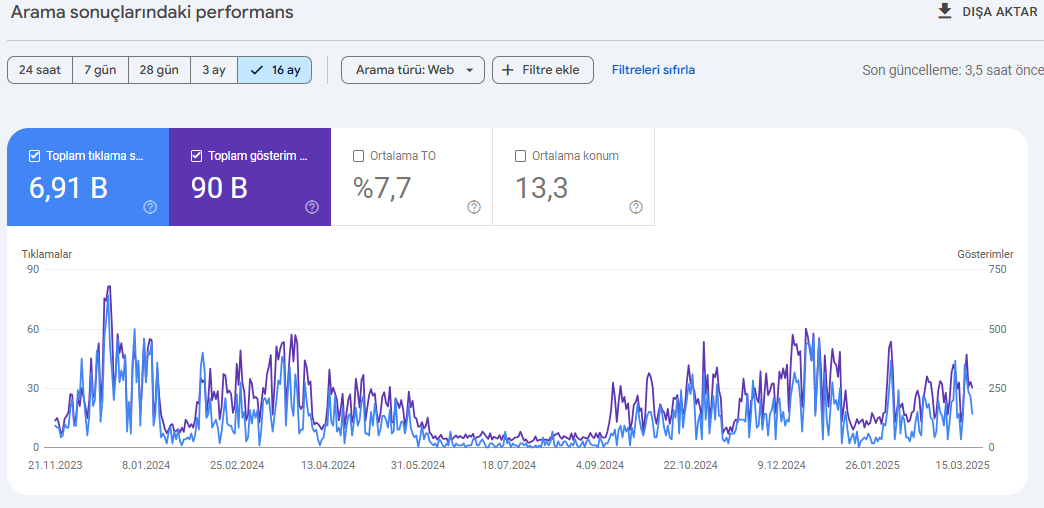This screenshot has height=508, width=1044.
Task: Enable the Ortalama TO checkbox
Action: click(x=358, y=156)
